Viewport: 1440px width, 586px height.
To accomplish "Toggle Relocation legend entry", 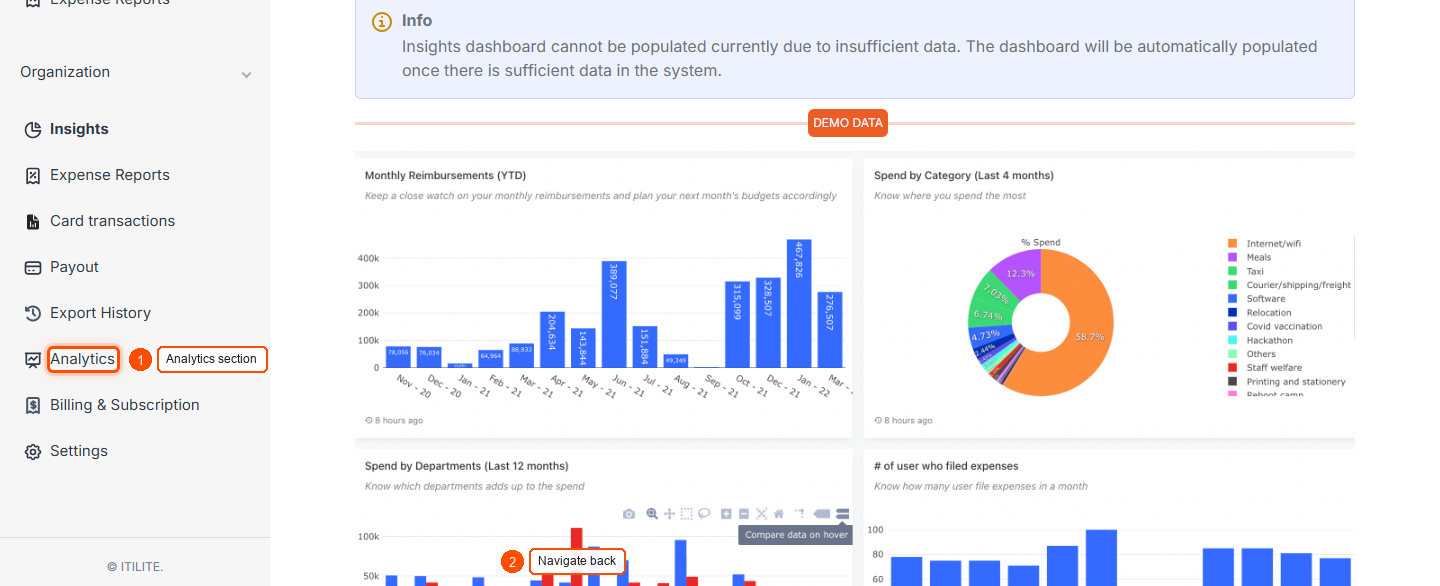I will click(x=1259, y=312).
